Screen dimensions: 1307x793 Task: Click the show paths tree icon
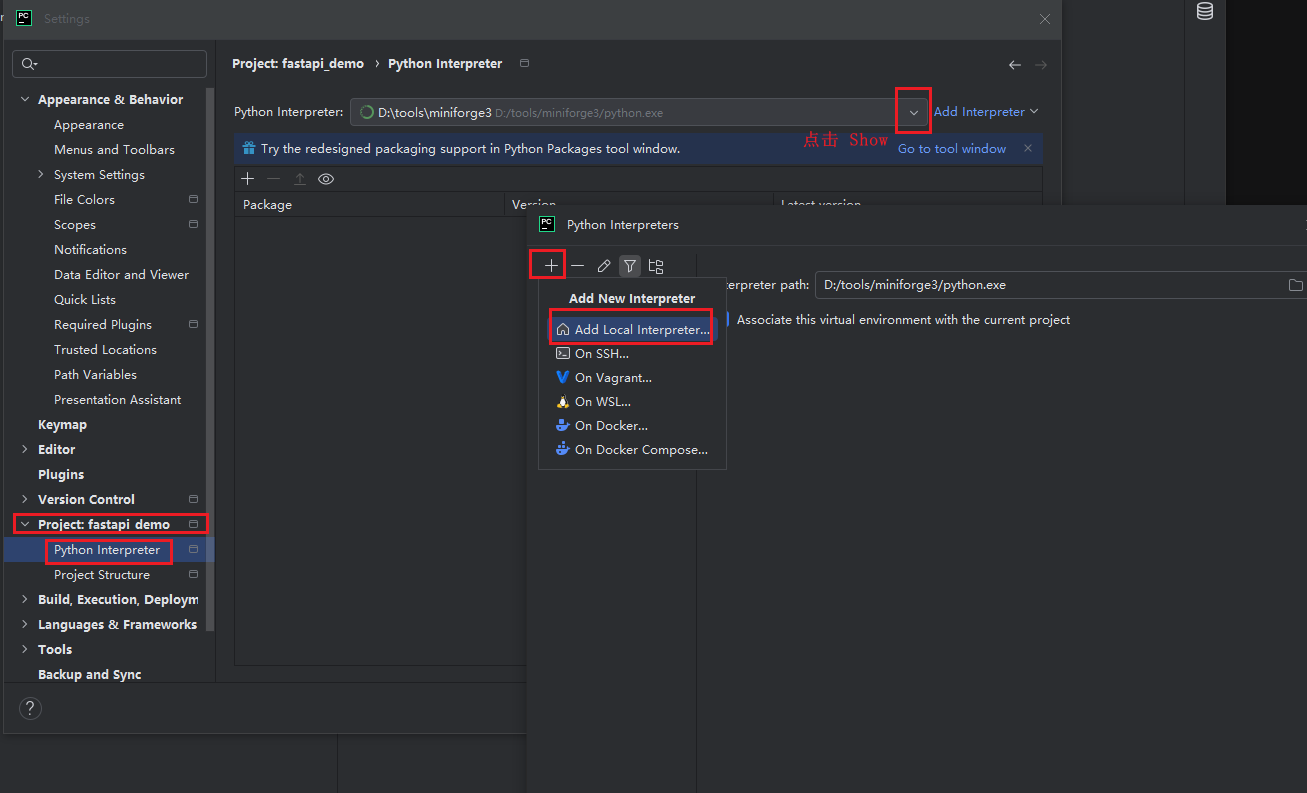656,266
